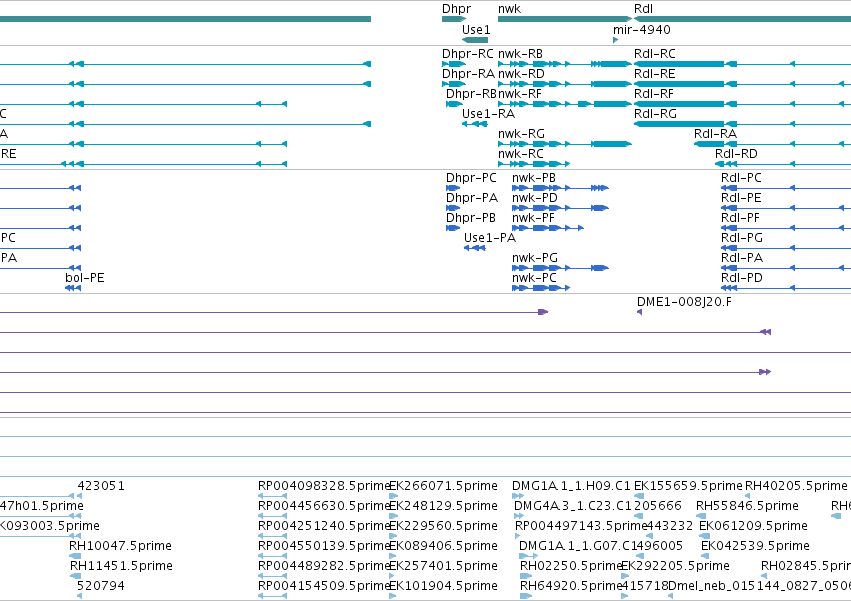The height and width of the screenshot is (601, 851).
Task: Select transcript Rdl-RA
Action: pyautogui.click(x=773, y=144)
